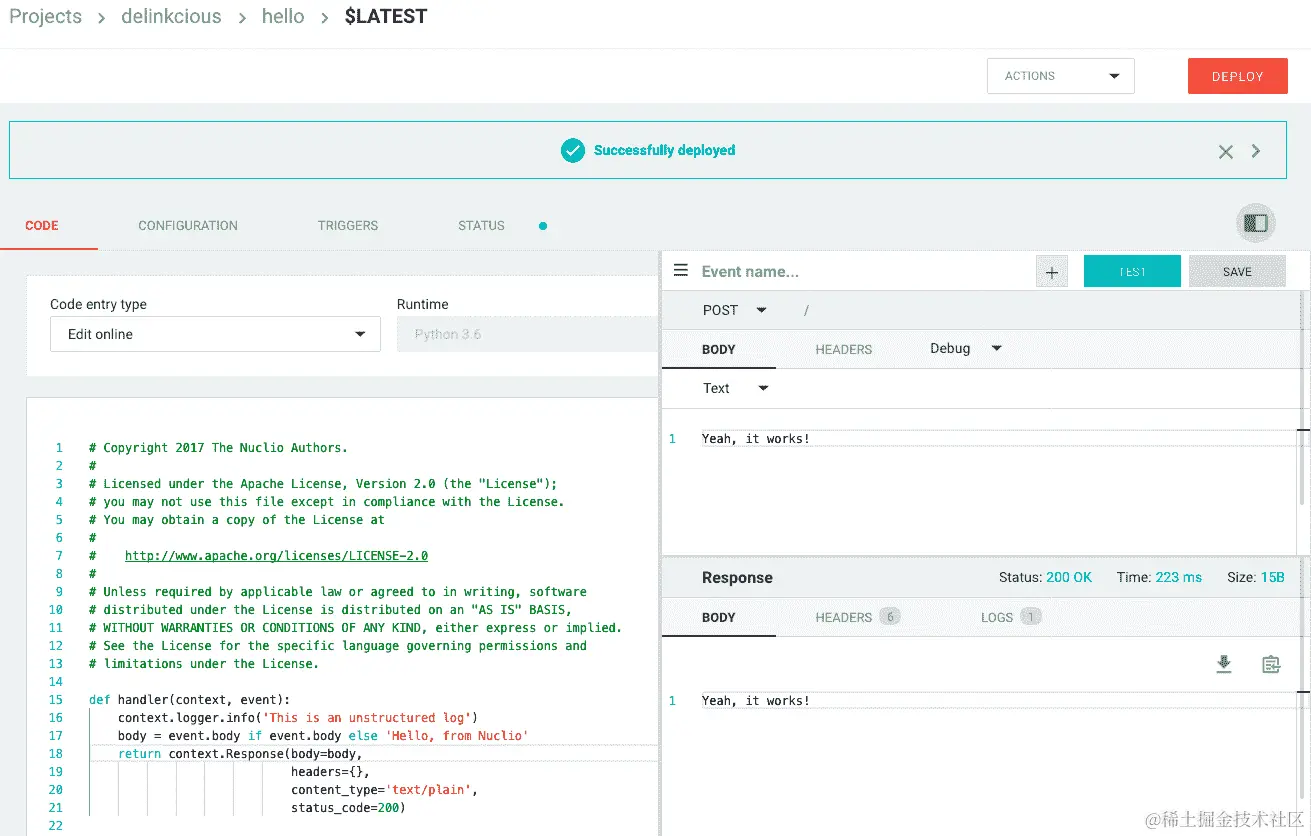Go to Projects breadcrumb
1311x836 pixels.
point(46,17)
